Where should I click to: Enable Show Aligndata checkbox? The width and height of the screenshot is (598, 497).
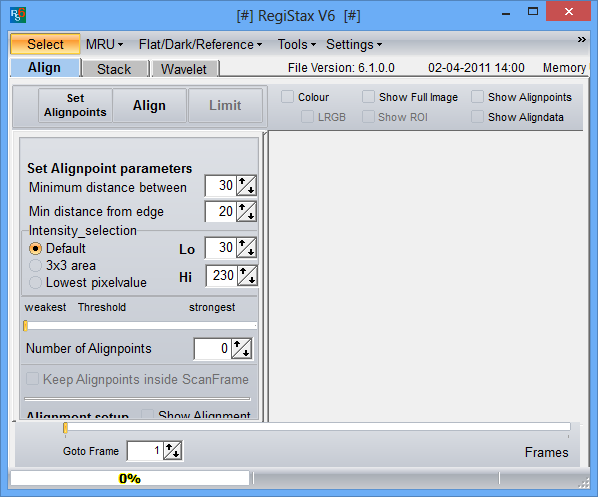[x=477, y=117]
